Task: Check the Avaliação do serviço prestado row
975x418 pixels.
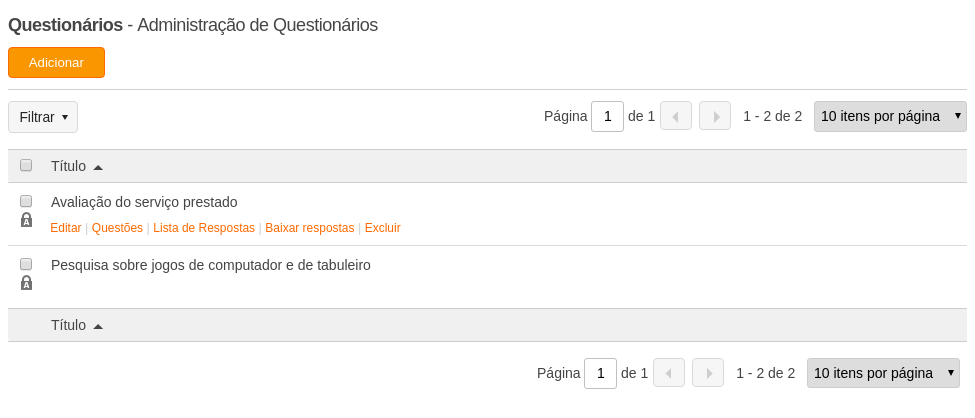Action: click(x=26, y=201)
